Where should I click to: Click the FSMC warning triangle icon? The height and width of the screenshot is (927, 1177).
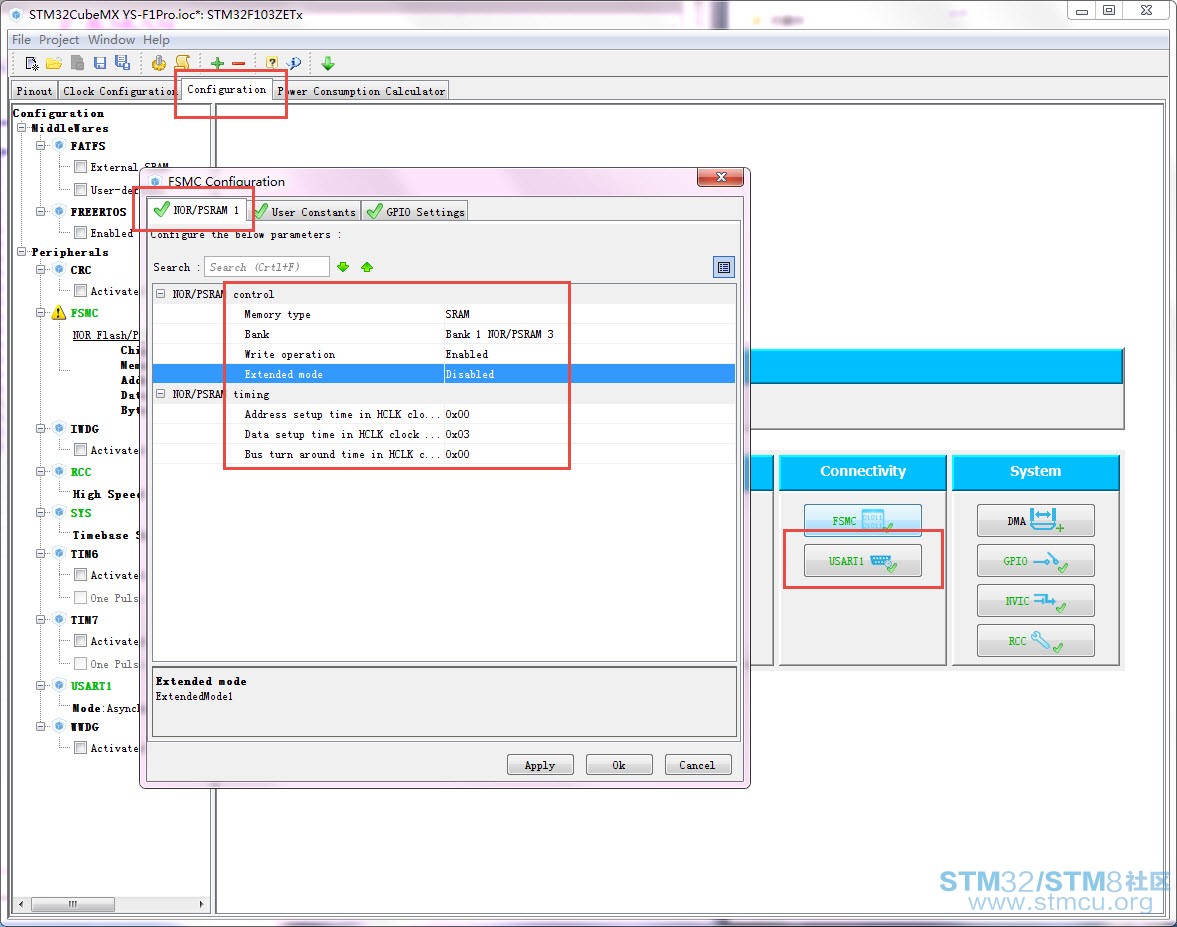pyautogui.click(x=59, y=313)
